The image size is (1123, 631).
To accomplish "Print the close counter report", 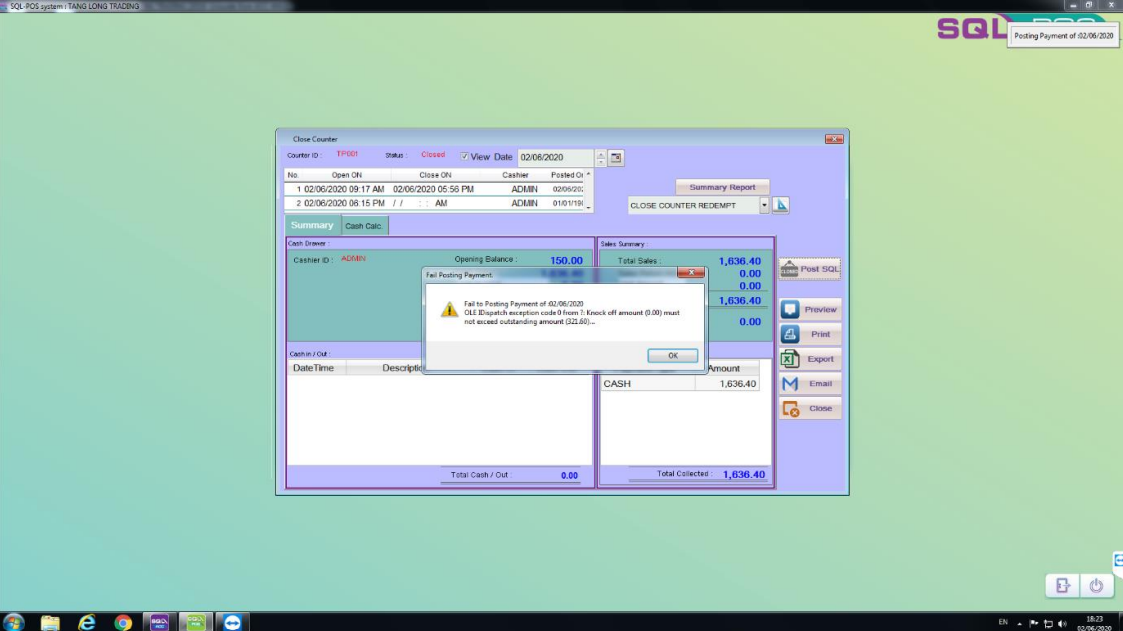I will click(x=810, y=334).
